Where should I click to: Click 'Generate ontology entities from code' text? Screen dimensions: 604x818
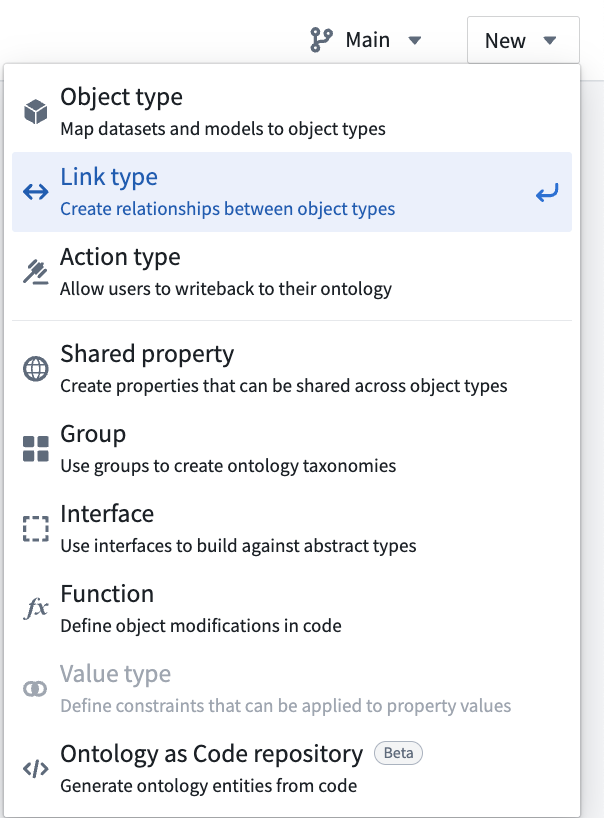click(x=209, y=786)
